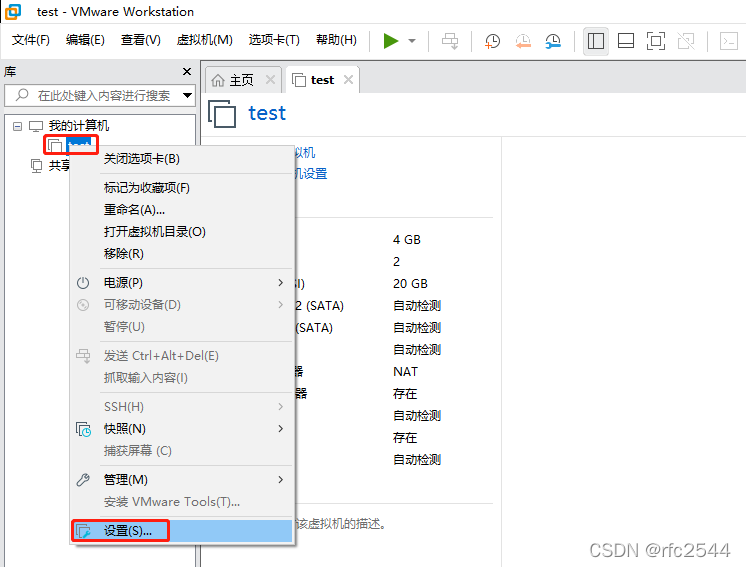Click the 4 GB memory value
This screenshot has width=746, height=567.
[407, 240]
